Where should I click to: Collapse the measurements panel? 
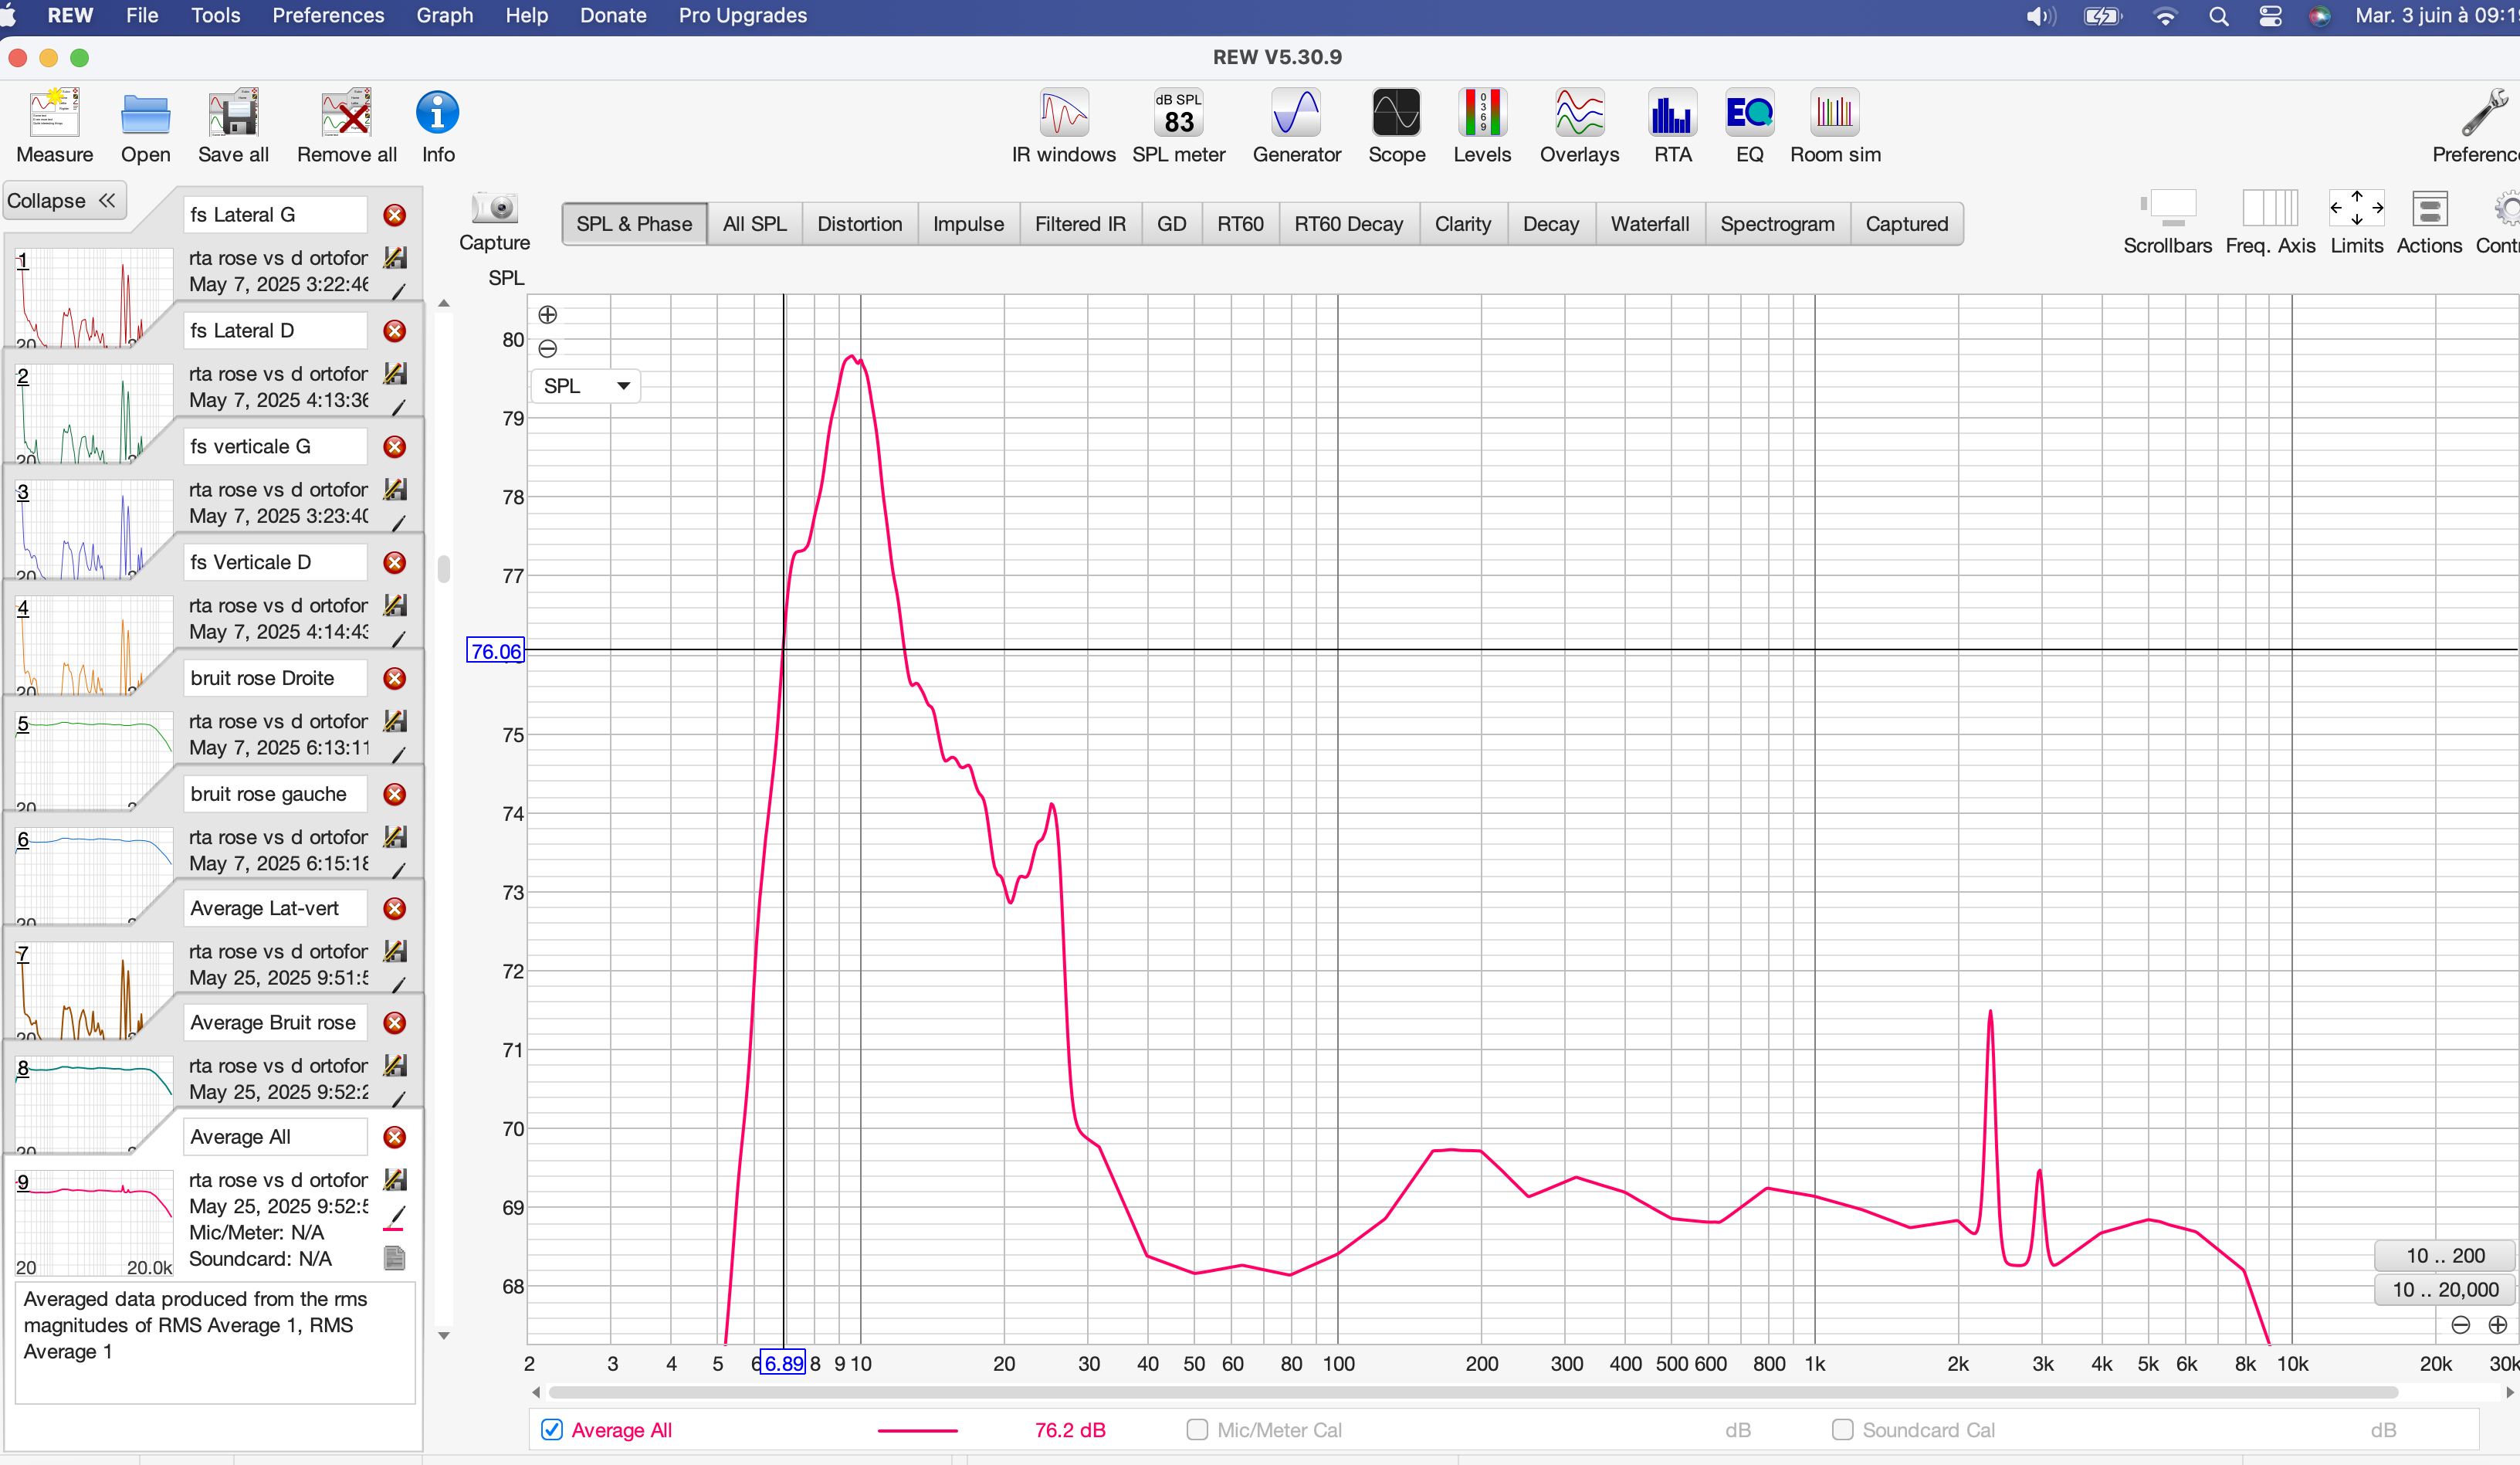62,201
